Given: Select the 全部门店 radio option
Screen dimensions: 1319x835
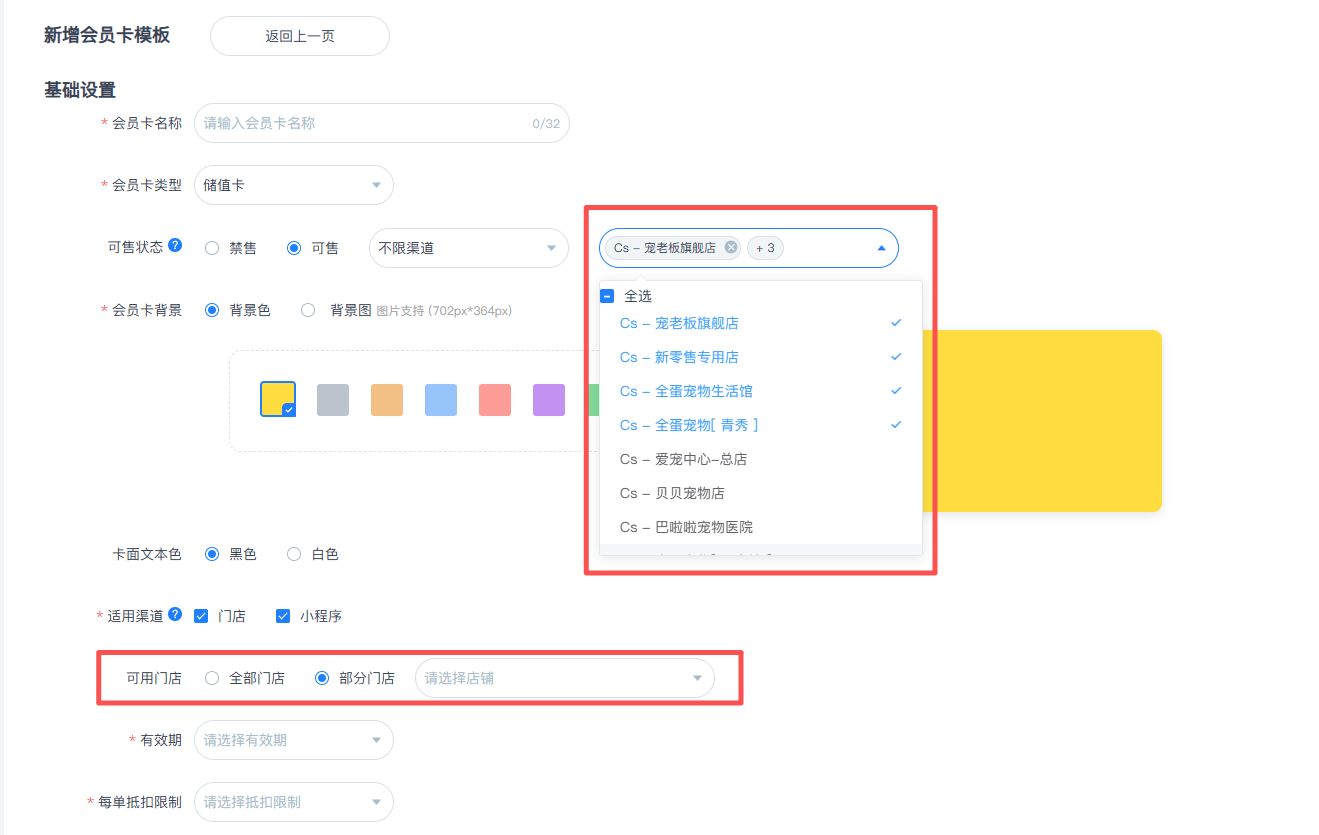Looking at the screenshot, I should point(212,678).
